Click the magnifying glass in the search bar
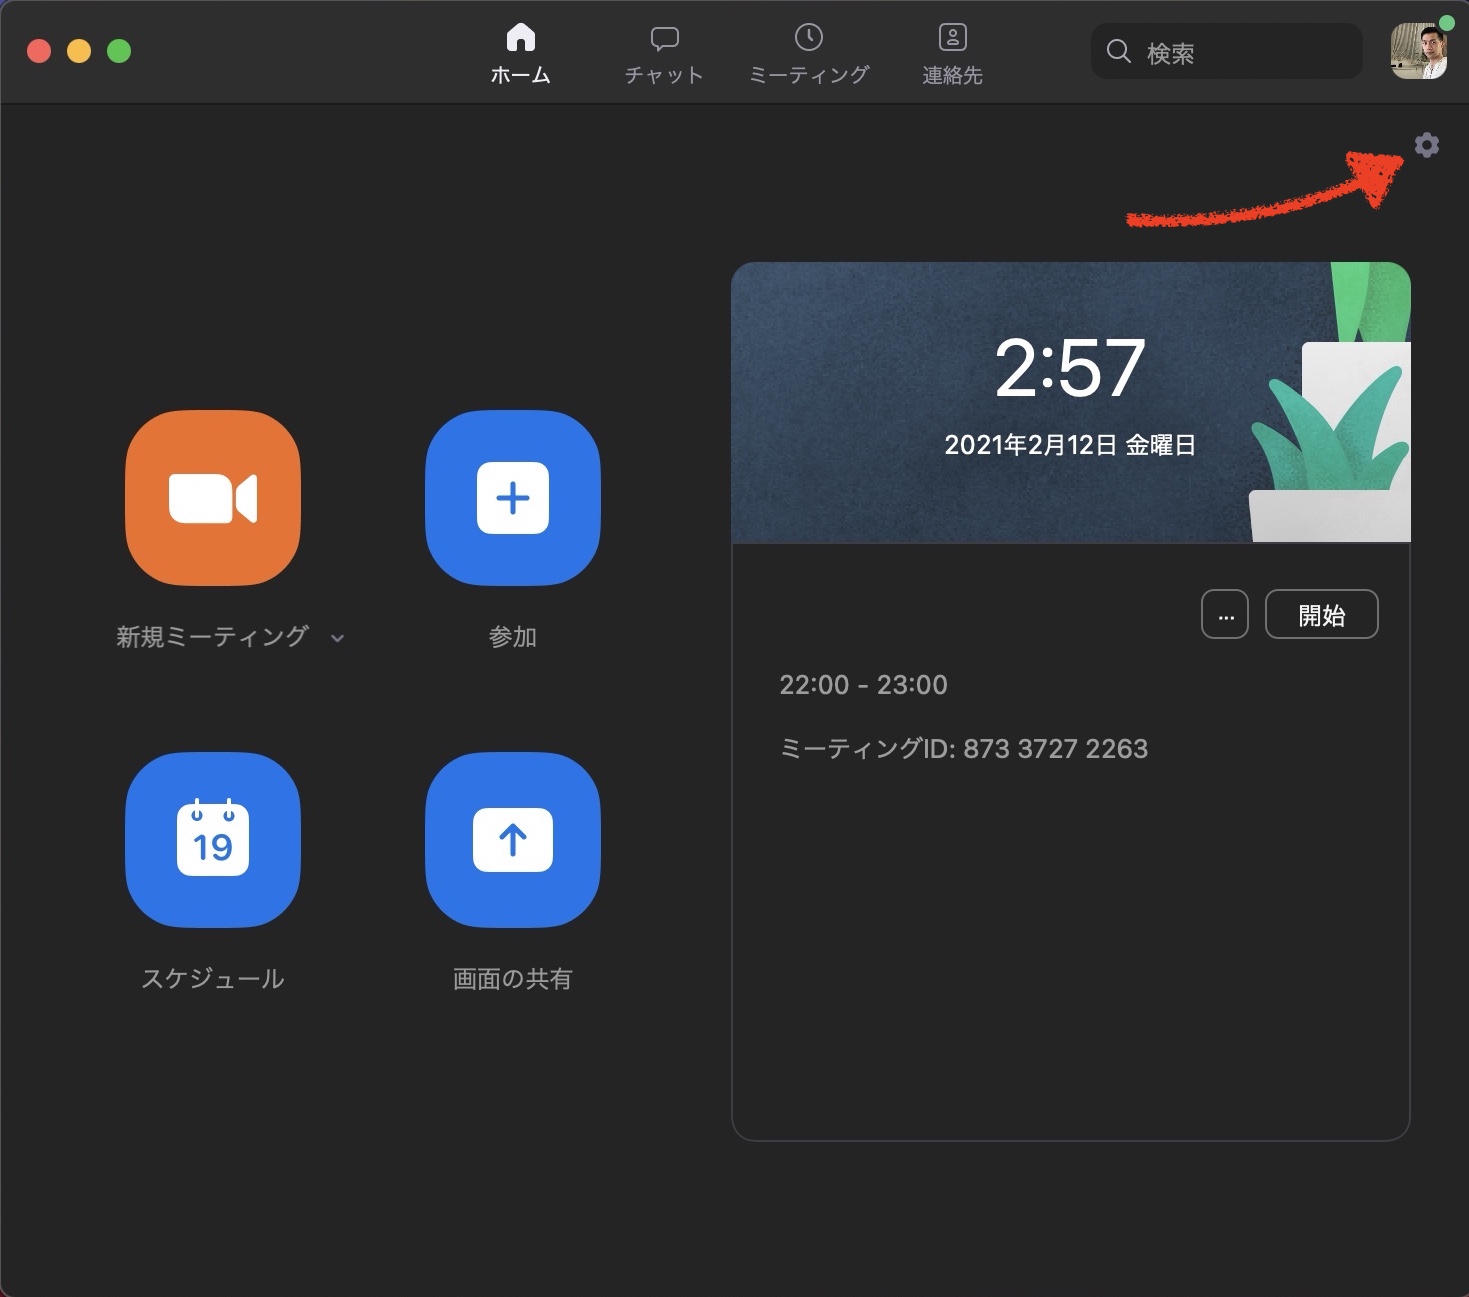This screenshot has width=1469, height=1297. pos(1118,52)
